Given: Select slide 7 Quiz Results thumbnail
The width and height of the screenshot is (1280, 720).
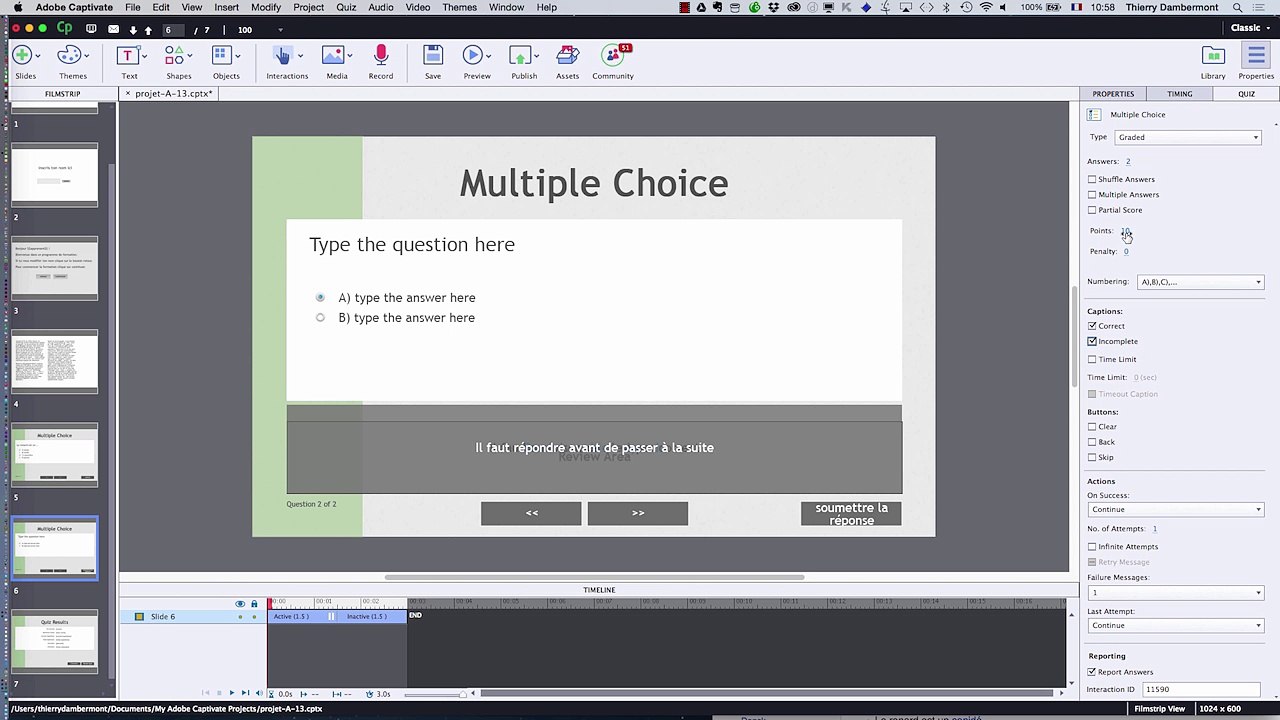Looking at the screenshot, I should [x=55, y=641].
